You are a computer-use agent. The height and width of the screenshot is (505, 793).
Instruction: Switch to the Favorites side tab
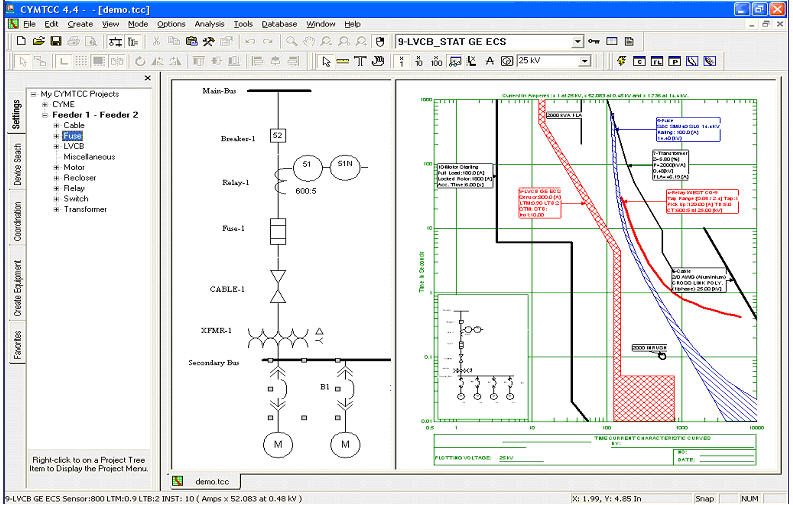click(x=18, y=345)
